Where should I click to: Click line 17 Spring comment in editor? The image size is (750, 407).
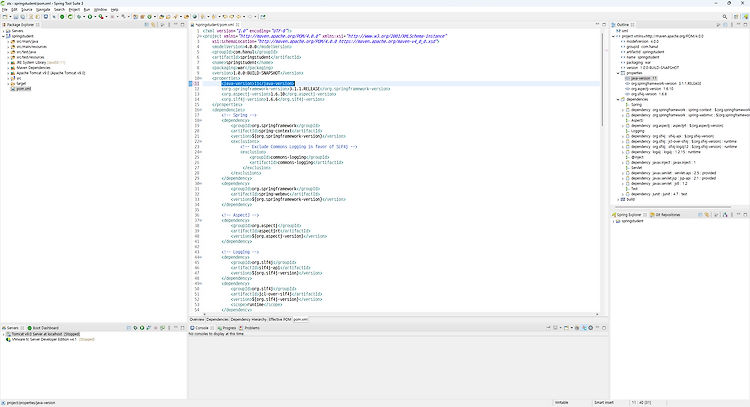tap(239, 115)
